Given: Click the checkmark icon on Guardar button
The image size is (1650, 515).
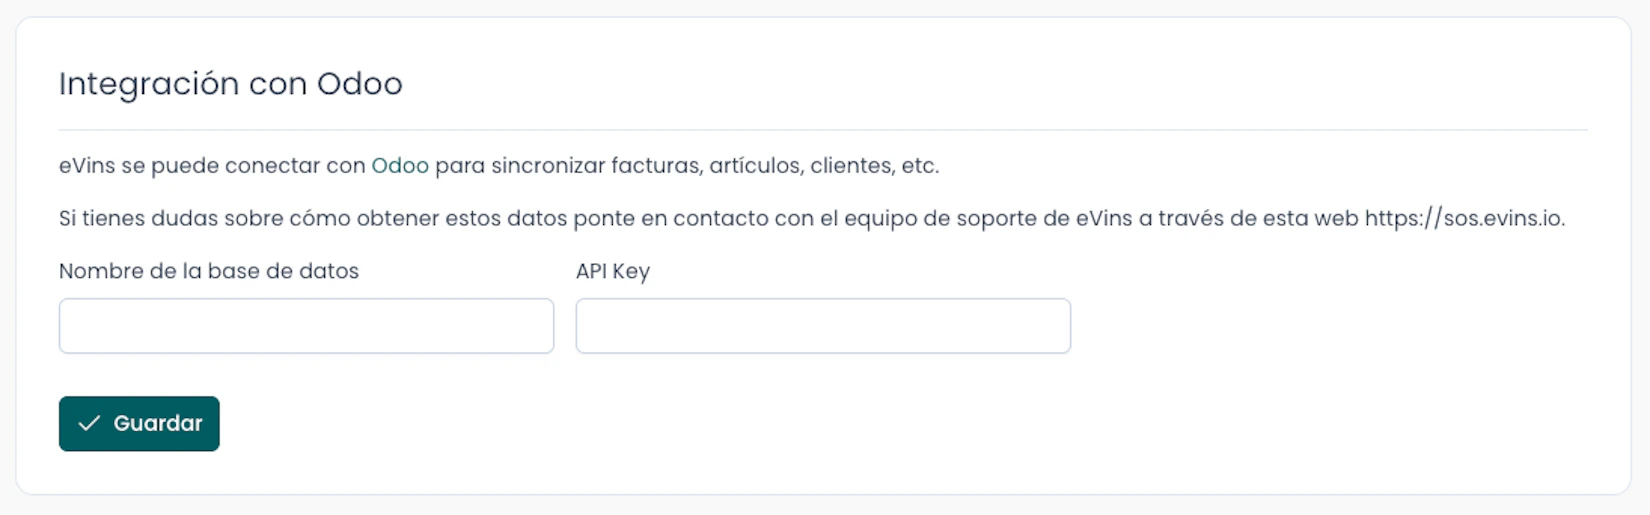Looking at the screenshot, I should point(89,424).
